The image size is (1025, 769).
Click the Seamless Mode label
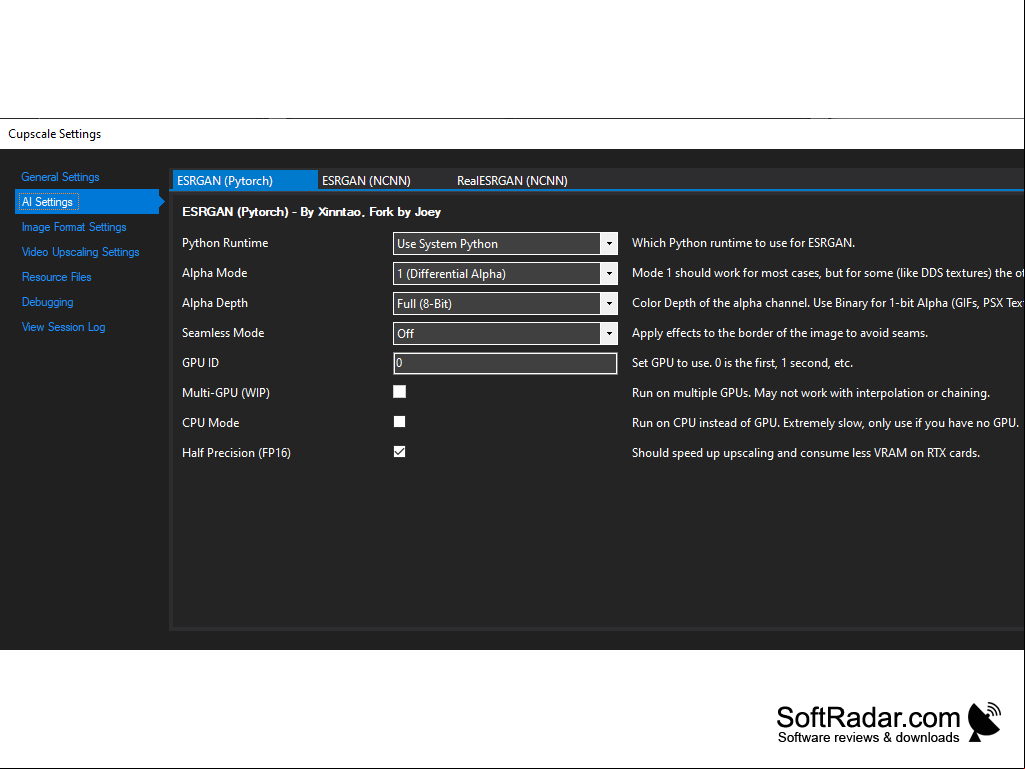223,333
